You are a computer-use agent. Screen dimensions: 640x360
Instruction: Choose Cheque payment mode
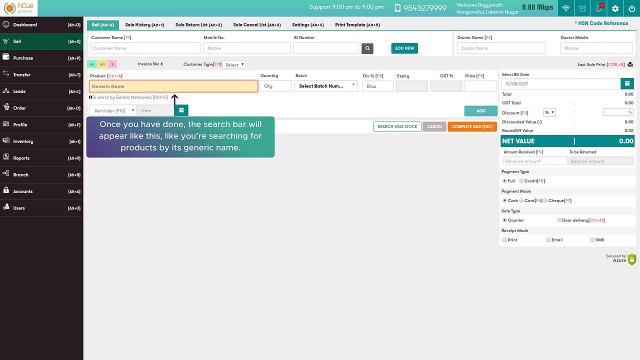(545, 200)
